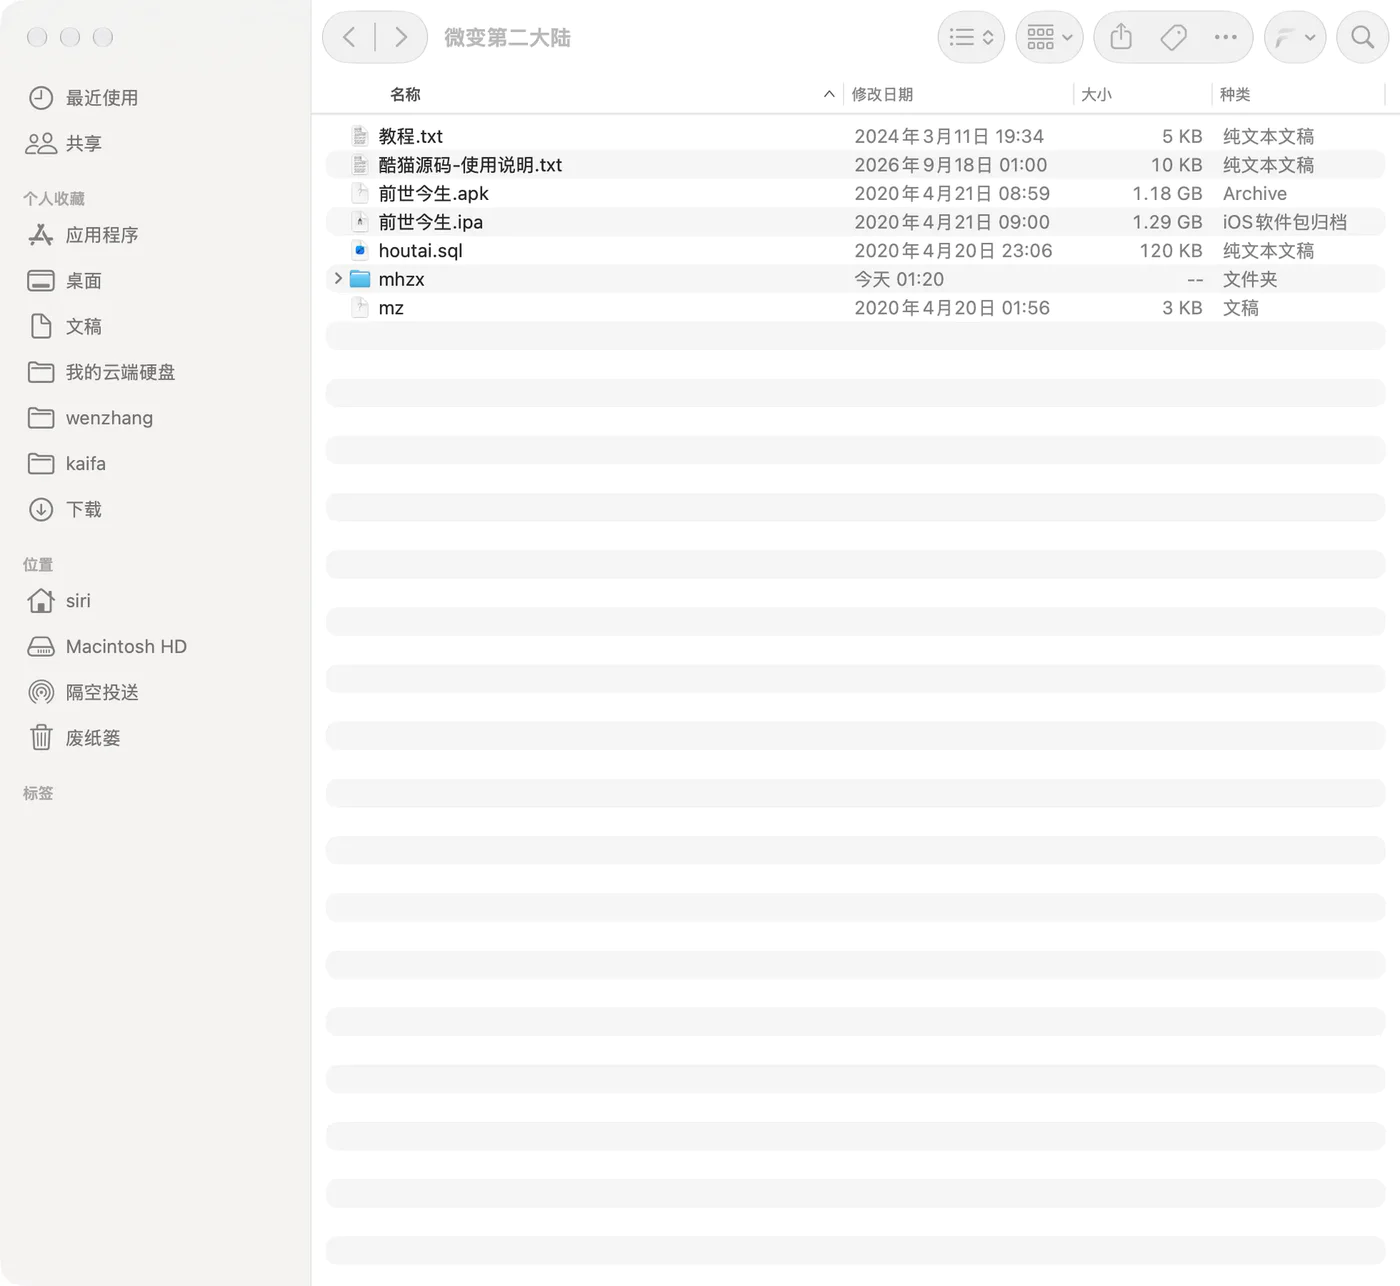Open the list view switcher control
The image size is (1400, 1286).
[x=971, y=38]
